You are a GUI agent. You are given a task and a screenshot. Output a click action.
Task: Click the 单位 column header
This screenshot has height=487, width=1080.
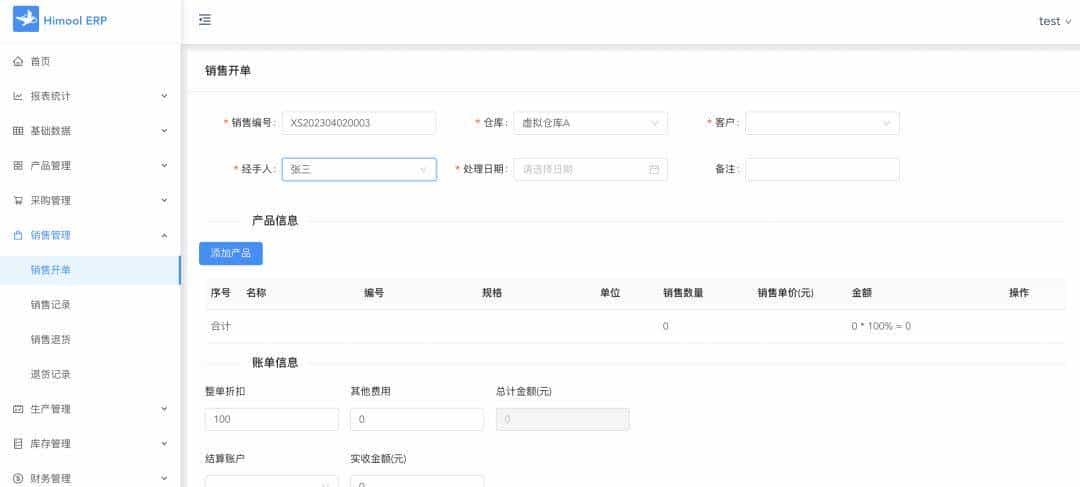point(610,293)
